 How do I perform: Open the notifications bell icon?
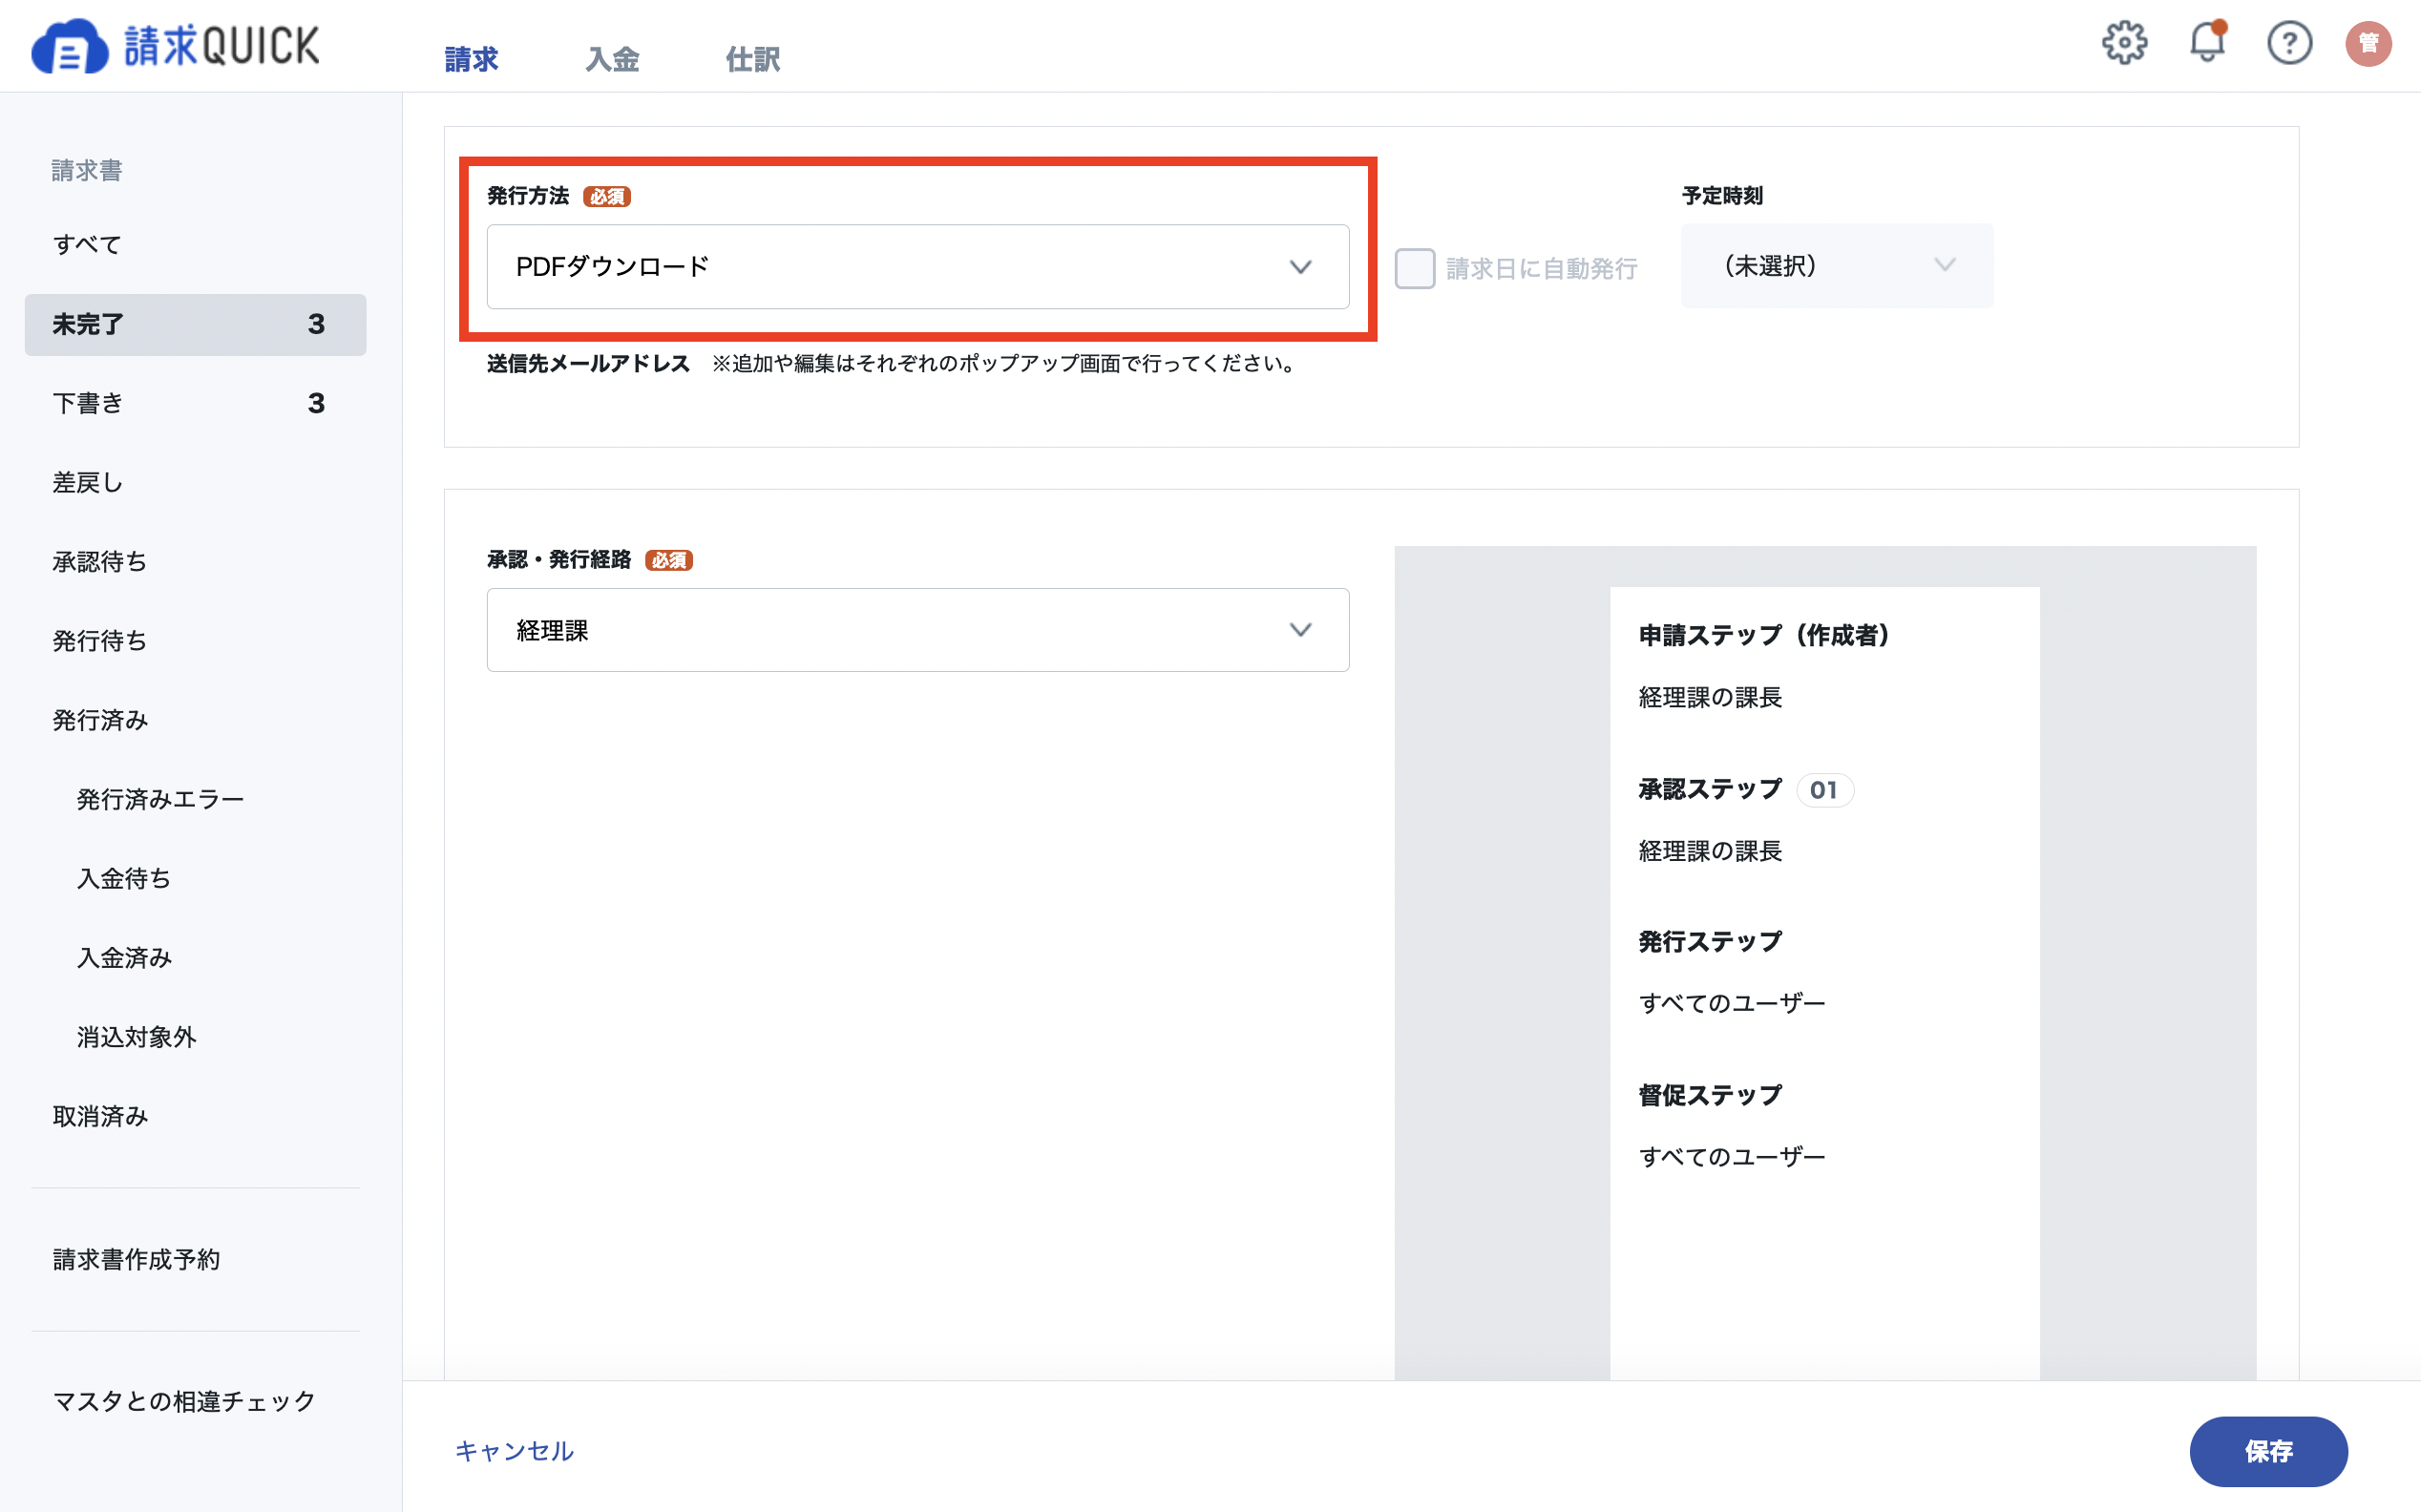(2207, 43)
